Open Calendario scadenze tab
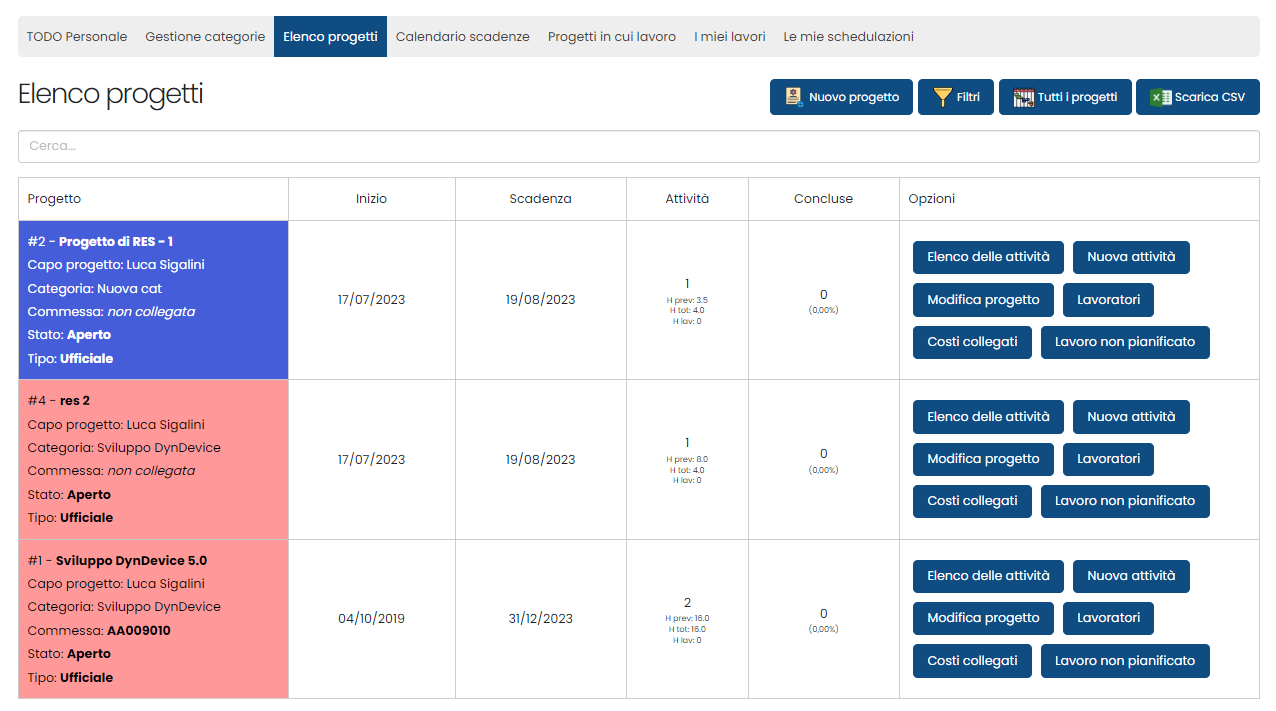This screenshot has width=1276, height=711. pos(462,37)
